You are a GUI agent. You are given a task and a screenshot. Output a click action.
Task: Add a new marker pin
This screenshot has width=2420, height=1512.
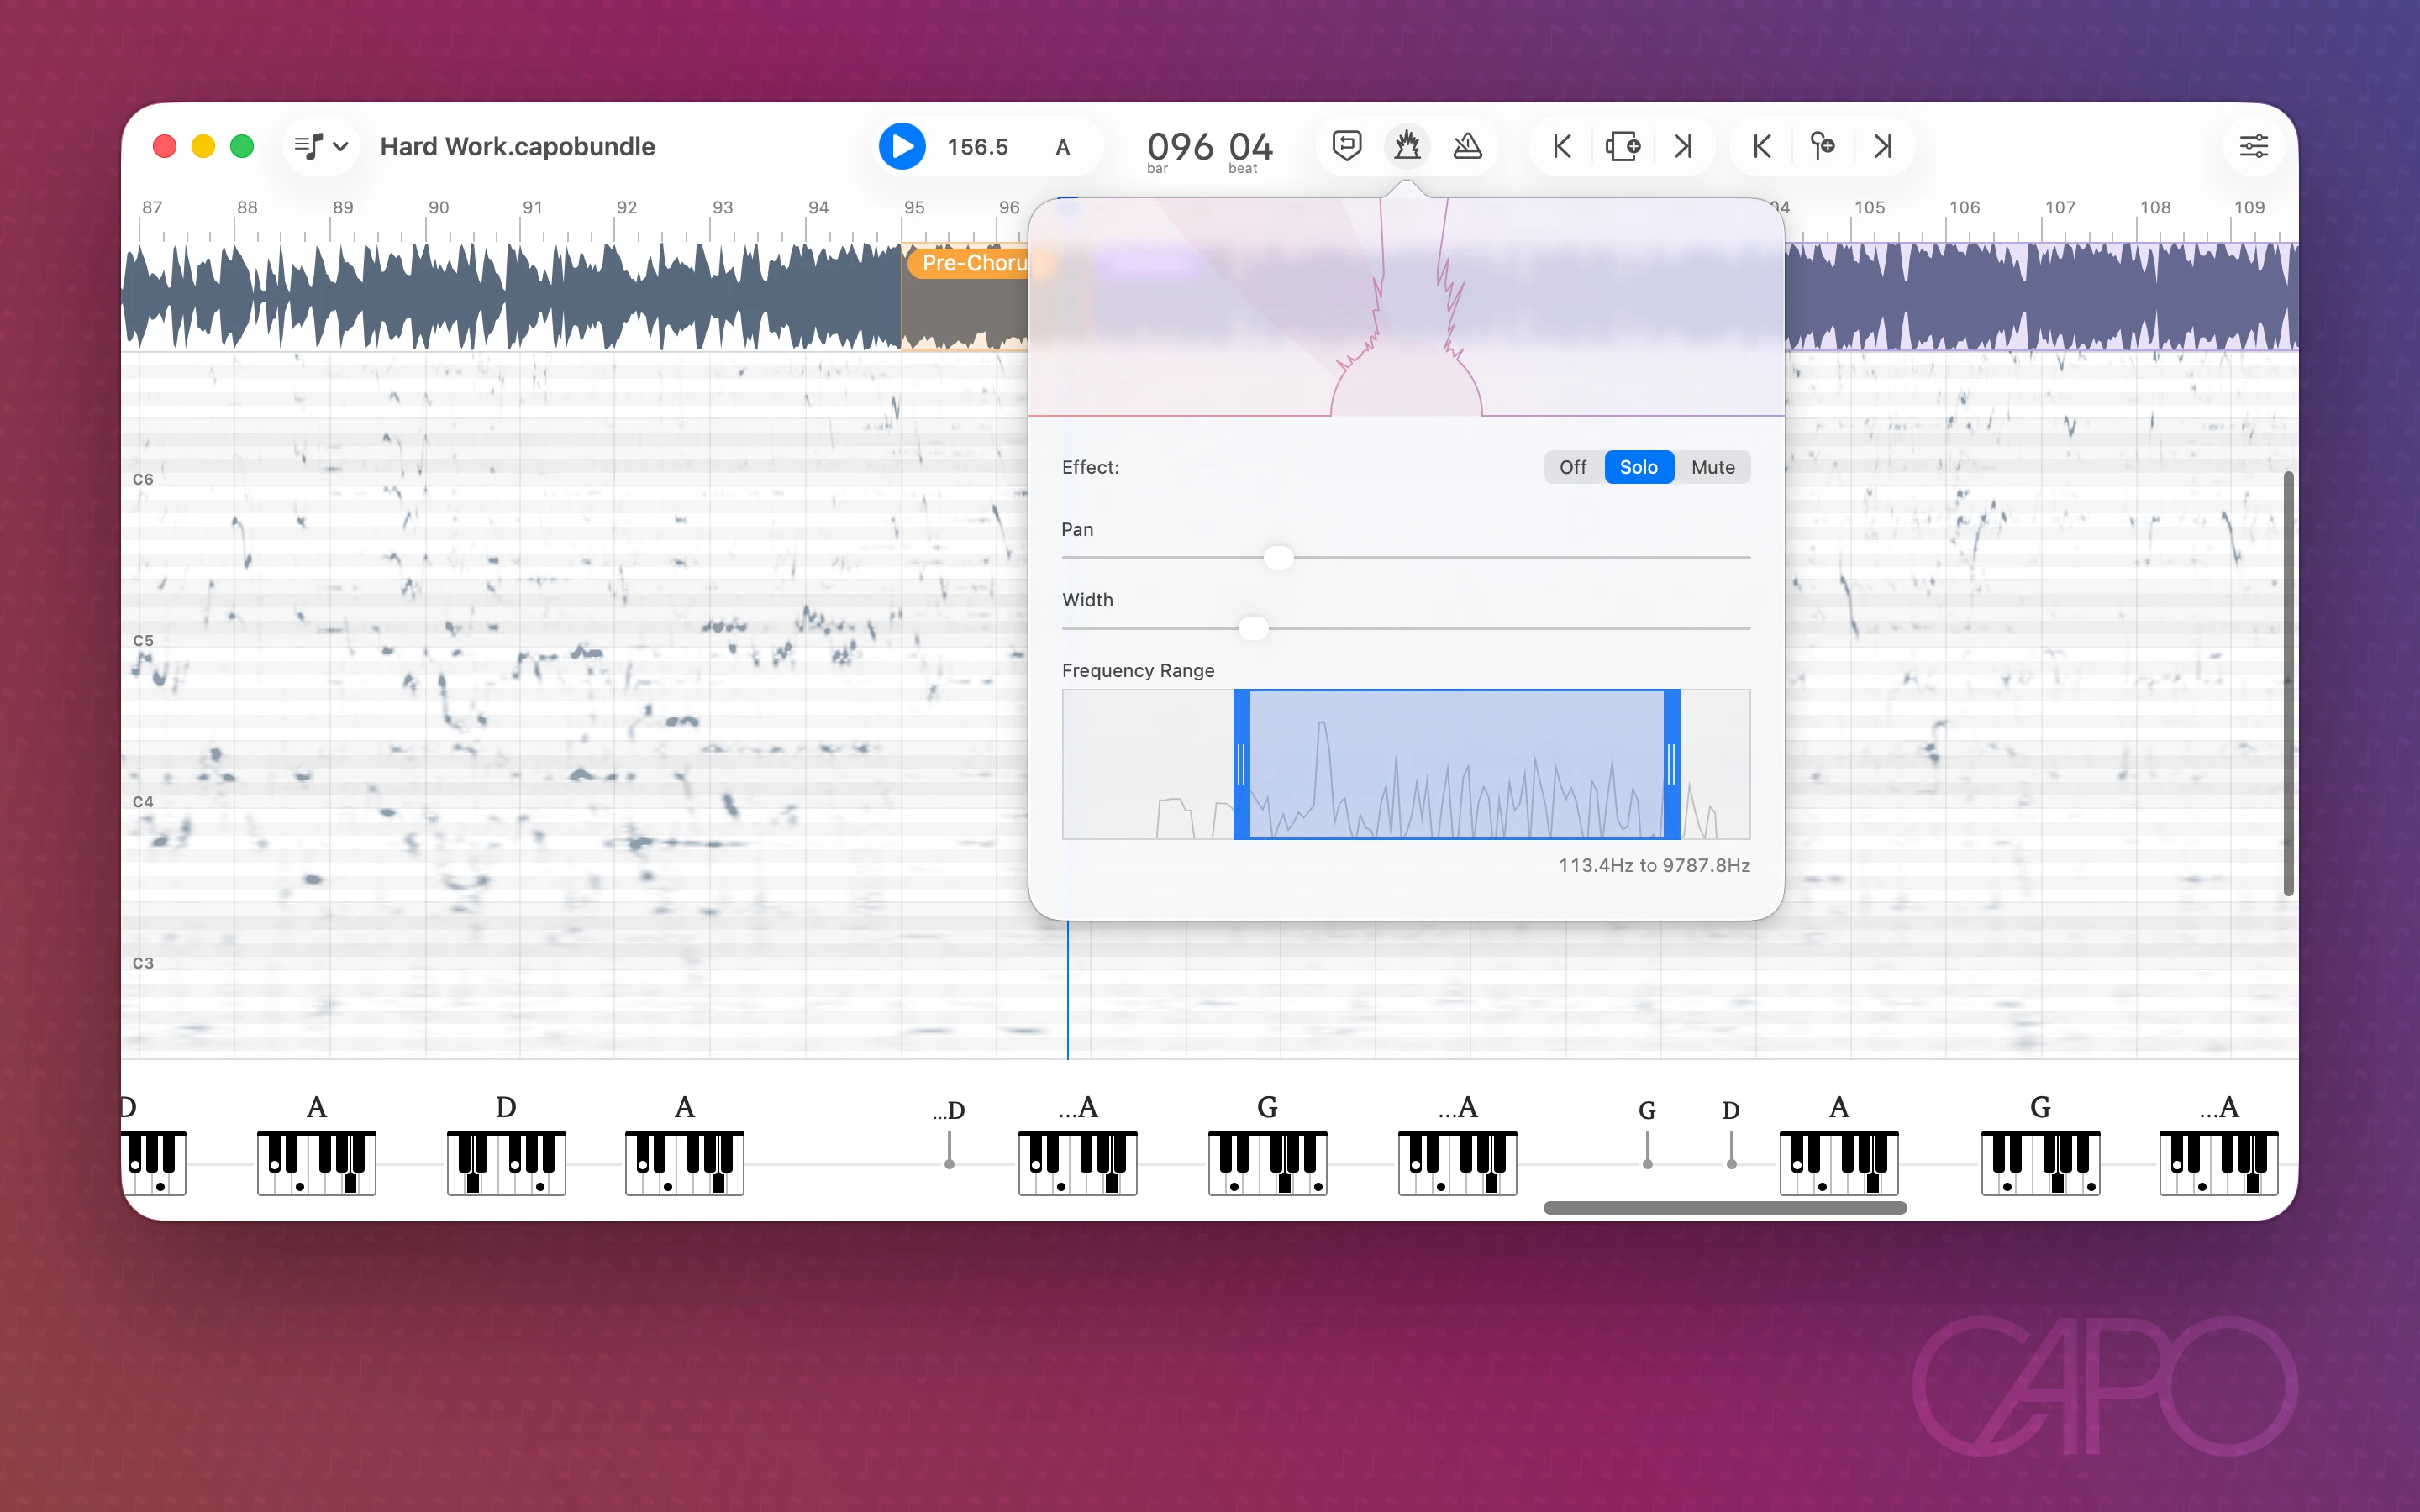[x=1822, y=146]
